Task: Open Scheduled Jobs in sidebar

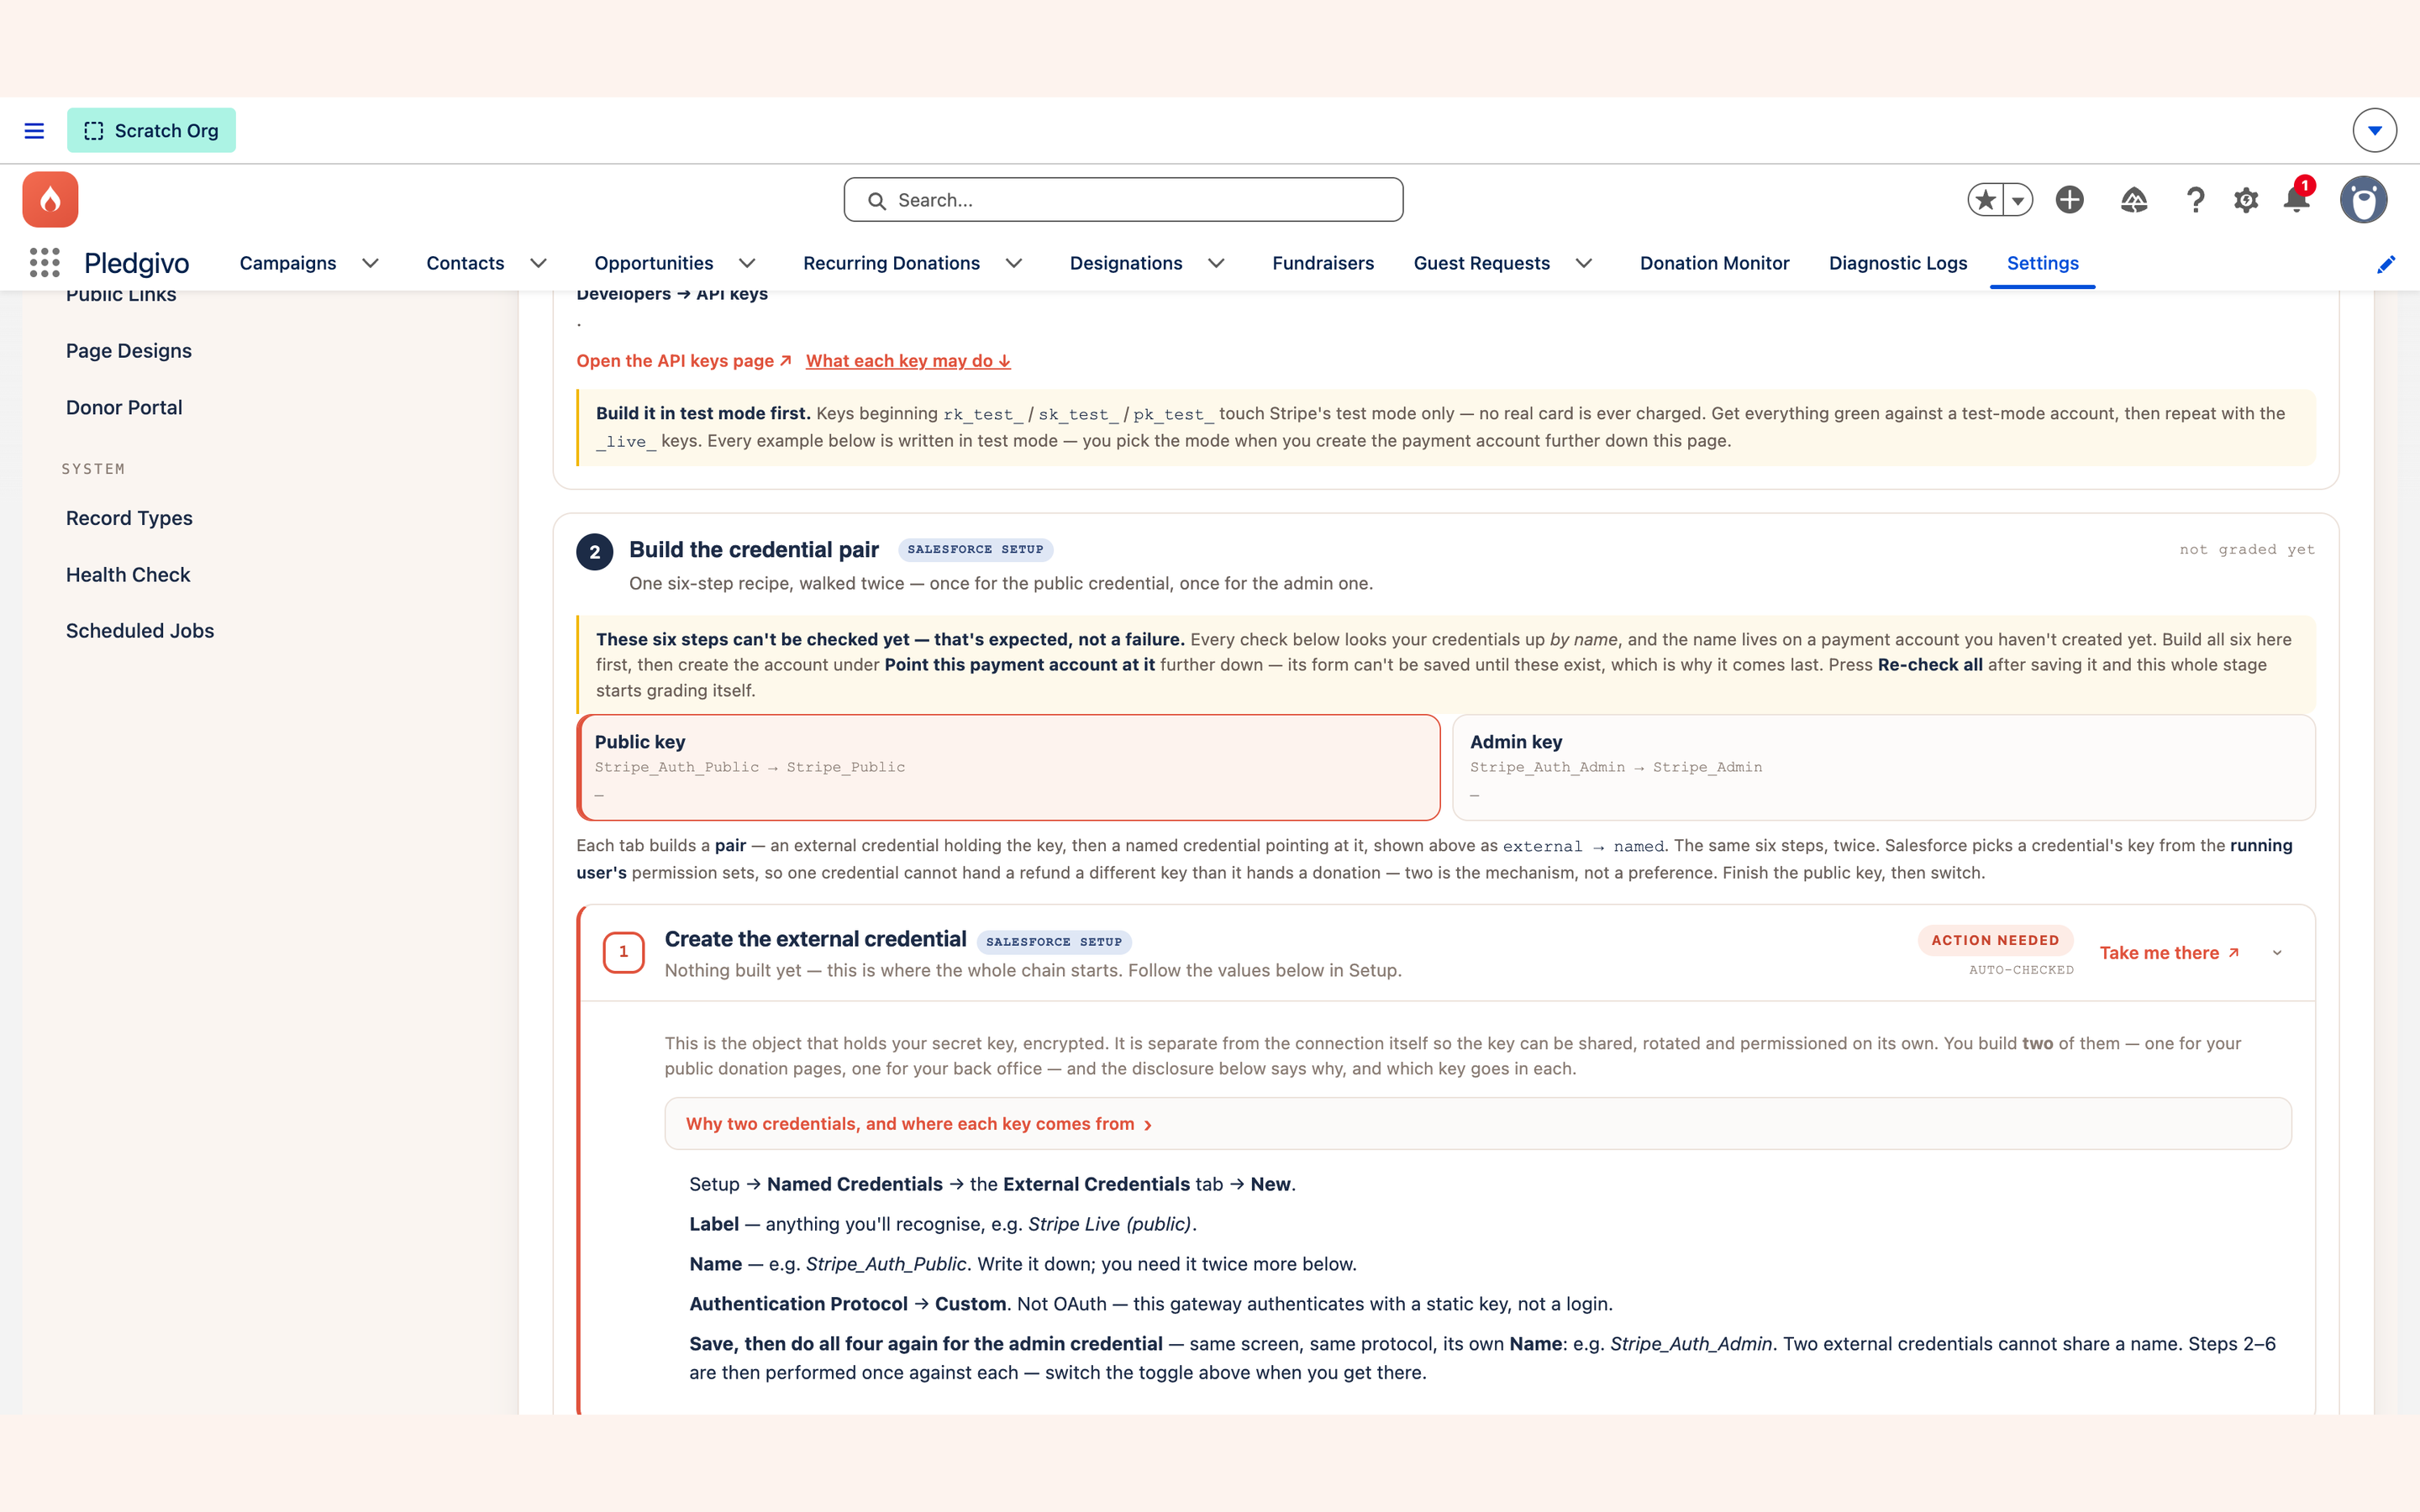Action: [x=140, y=631]
